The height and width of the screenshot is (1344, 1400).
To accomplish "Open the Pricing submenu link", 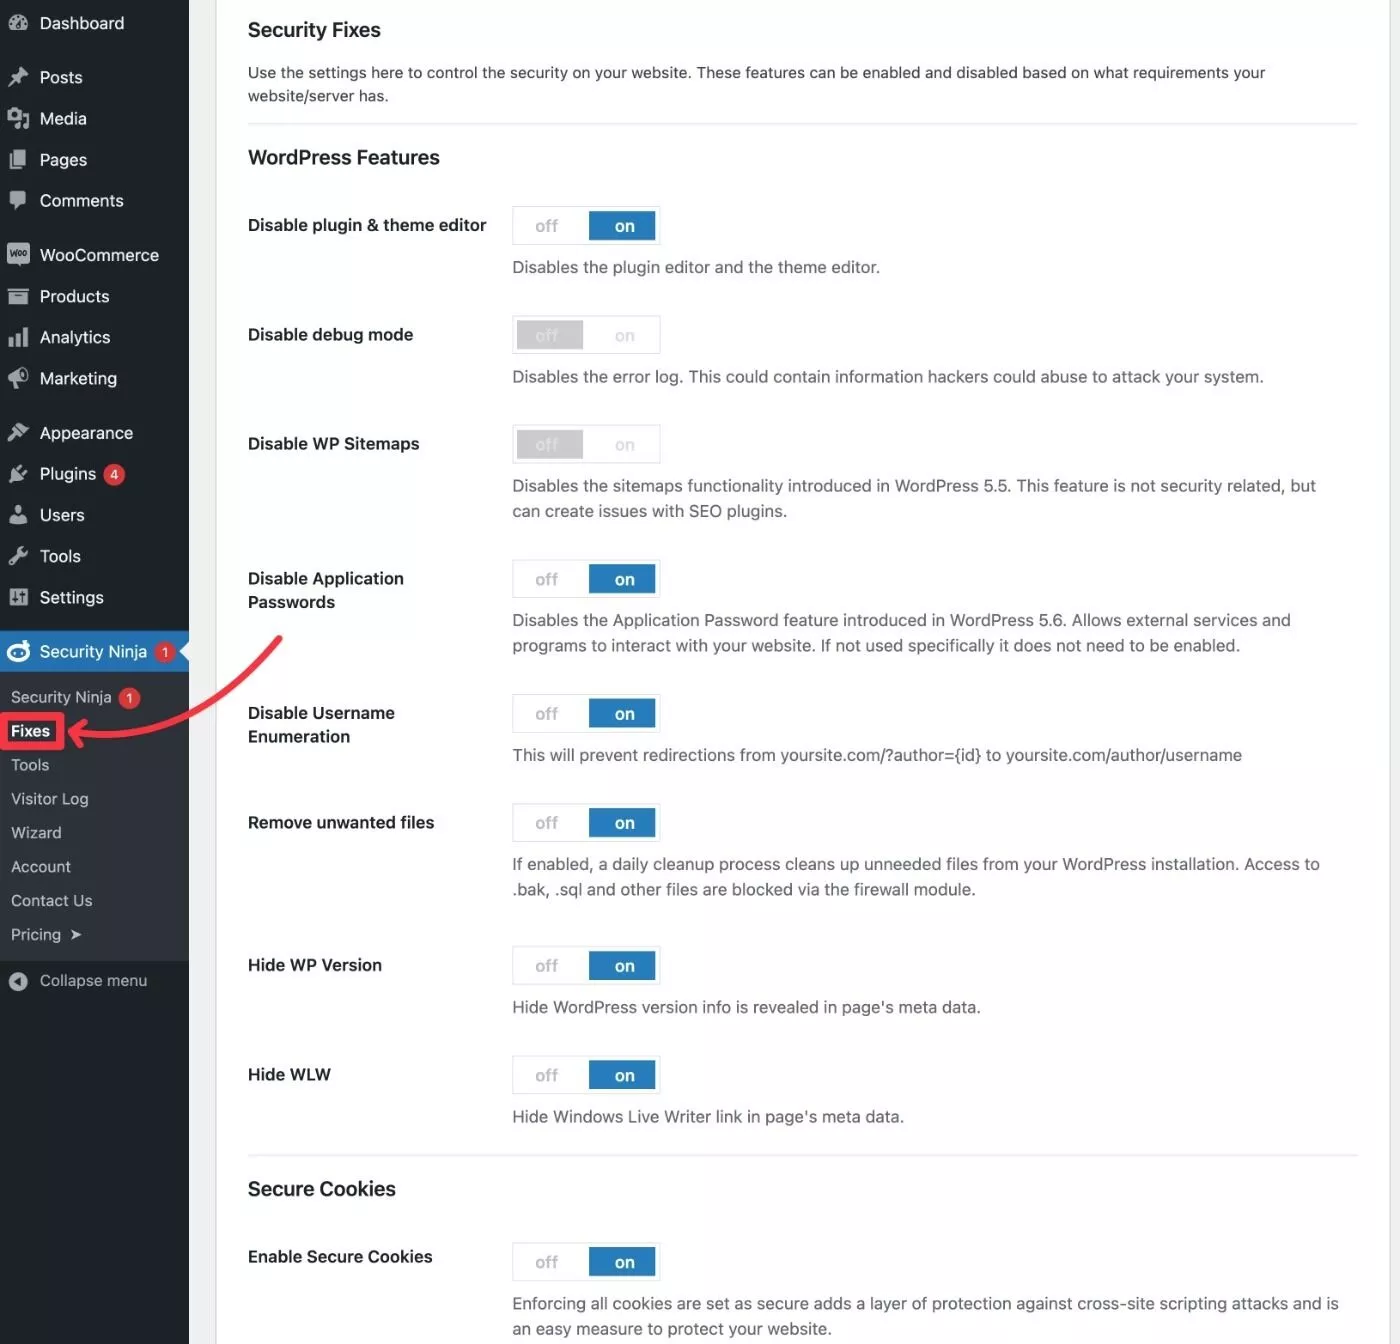I will pos(36,934).
